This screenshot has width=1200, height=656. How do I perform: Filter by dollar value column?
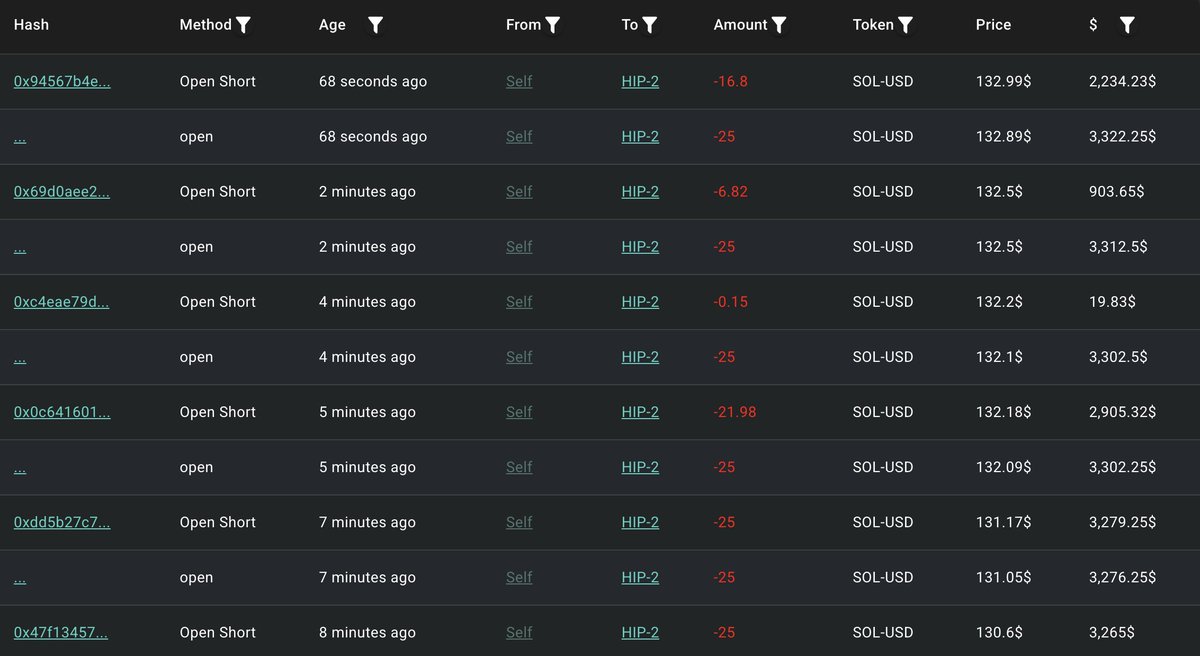pos(1127,25)
